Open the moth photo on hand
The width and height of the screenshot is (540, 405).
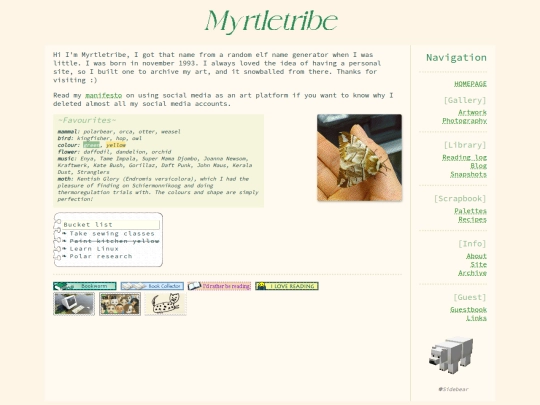coord(359,158)
